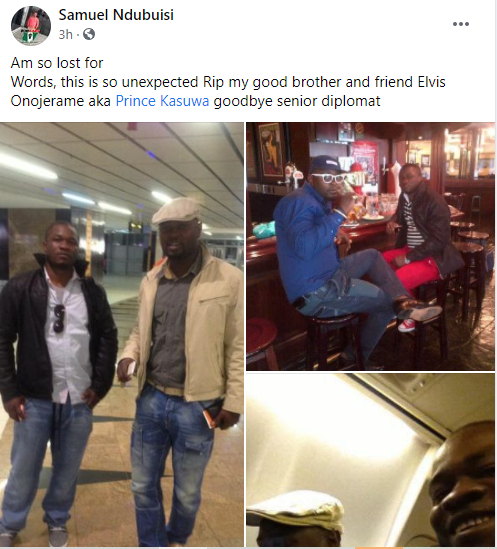Viewport: 497px width, 549px height.
Task: Open the bar photo with stools
Action: point(370,246)
